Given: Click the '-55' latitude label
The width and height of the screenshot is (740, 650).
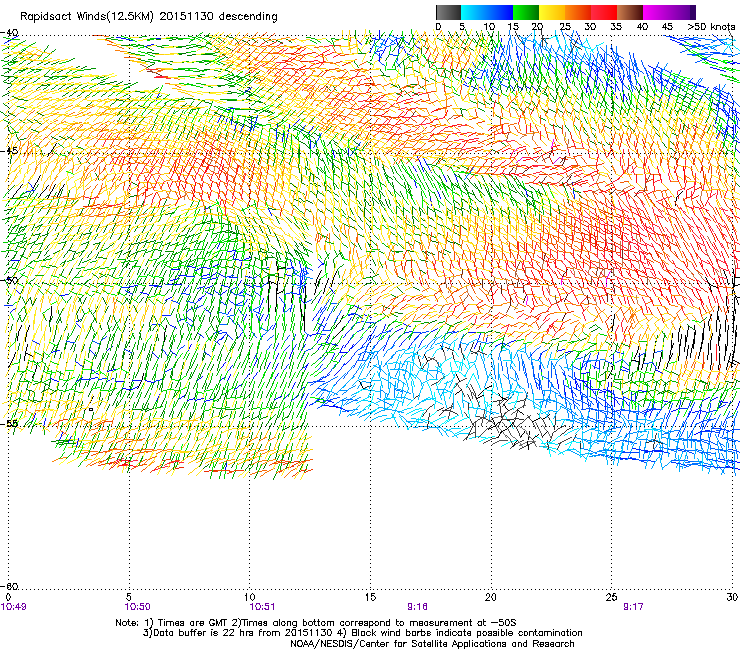Looking at the screenshot, I should click(10, 424).
